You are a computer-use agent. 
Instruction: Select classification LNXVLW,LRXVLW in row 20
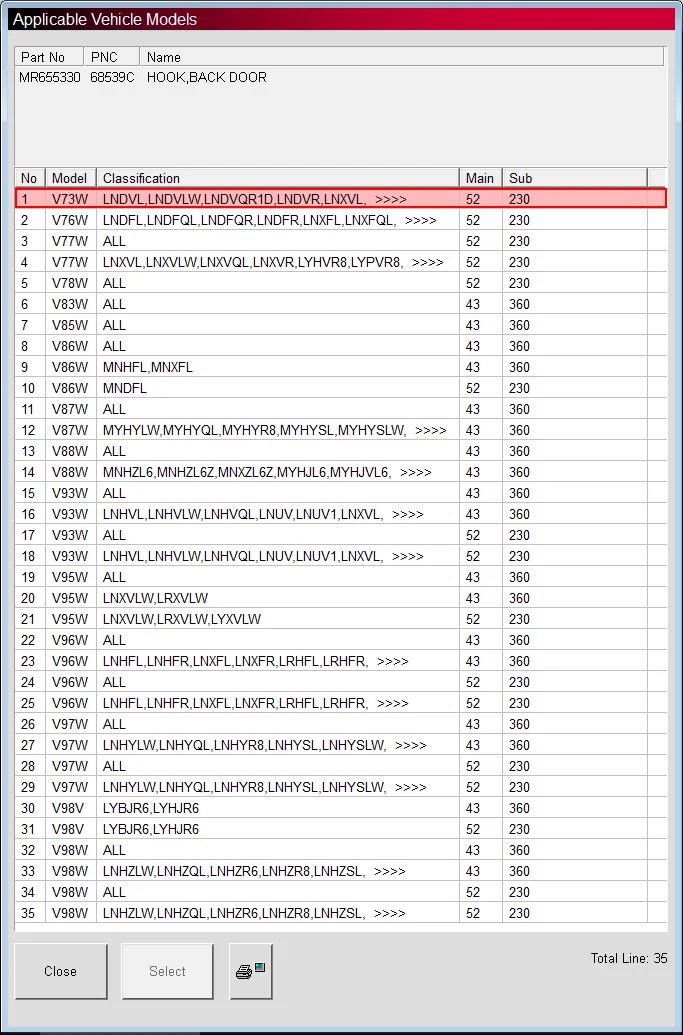pyautogui.click(x=155, y=598)
